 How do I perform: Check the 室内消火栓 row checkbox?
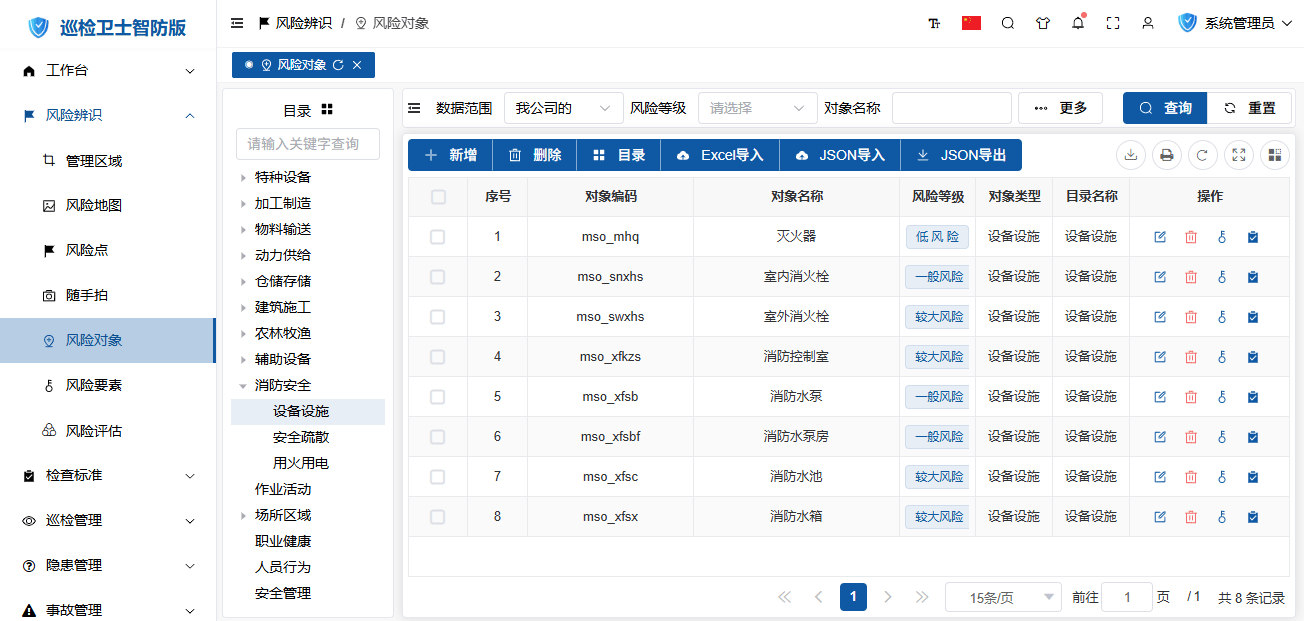(x=437, y=277)
